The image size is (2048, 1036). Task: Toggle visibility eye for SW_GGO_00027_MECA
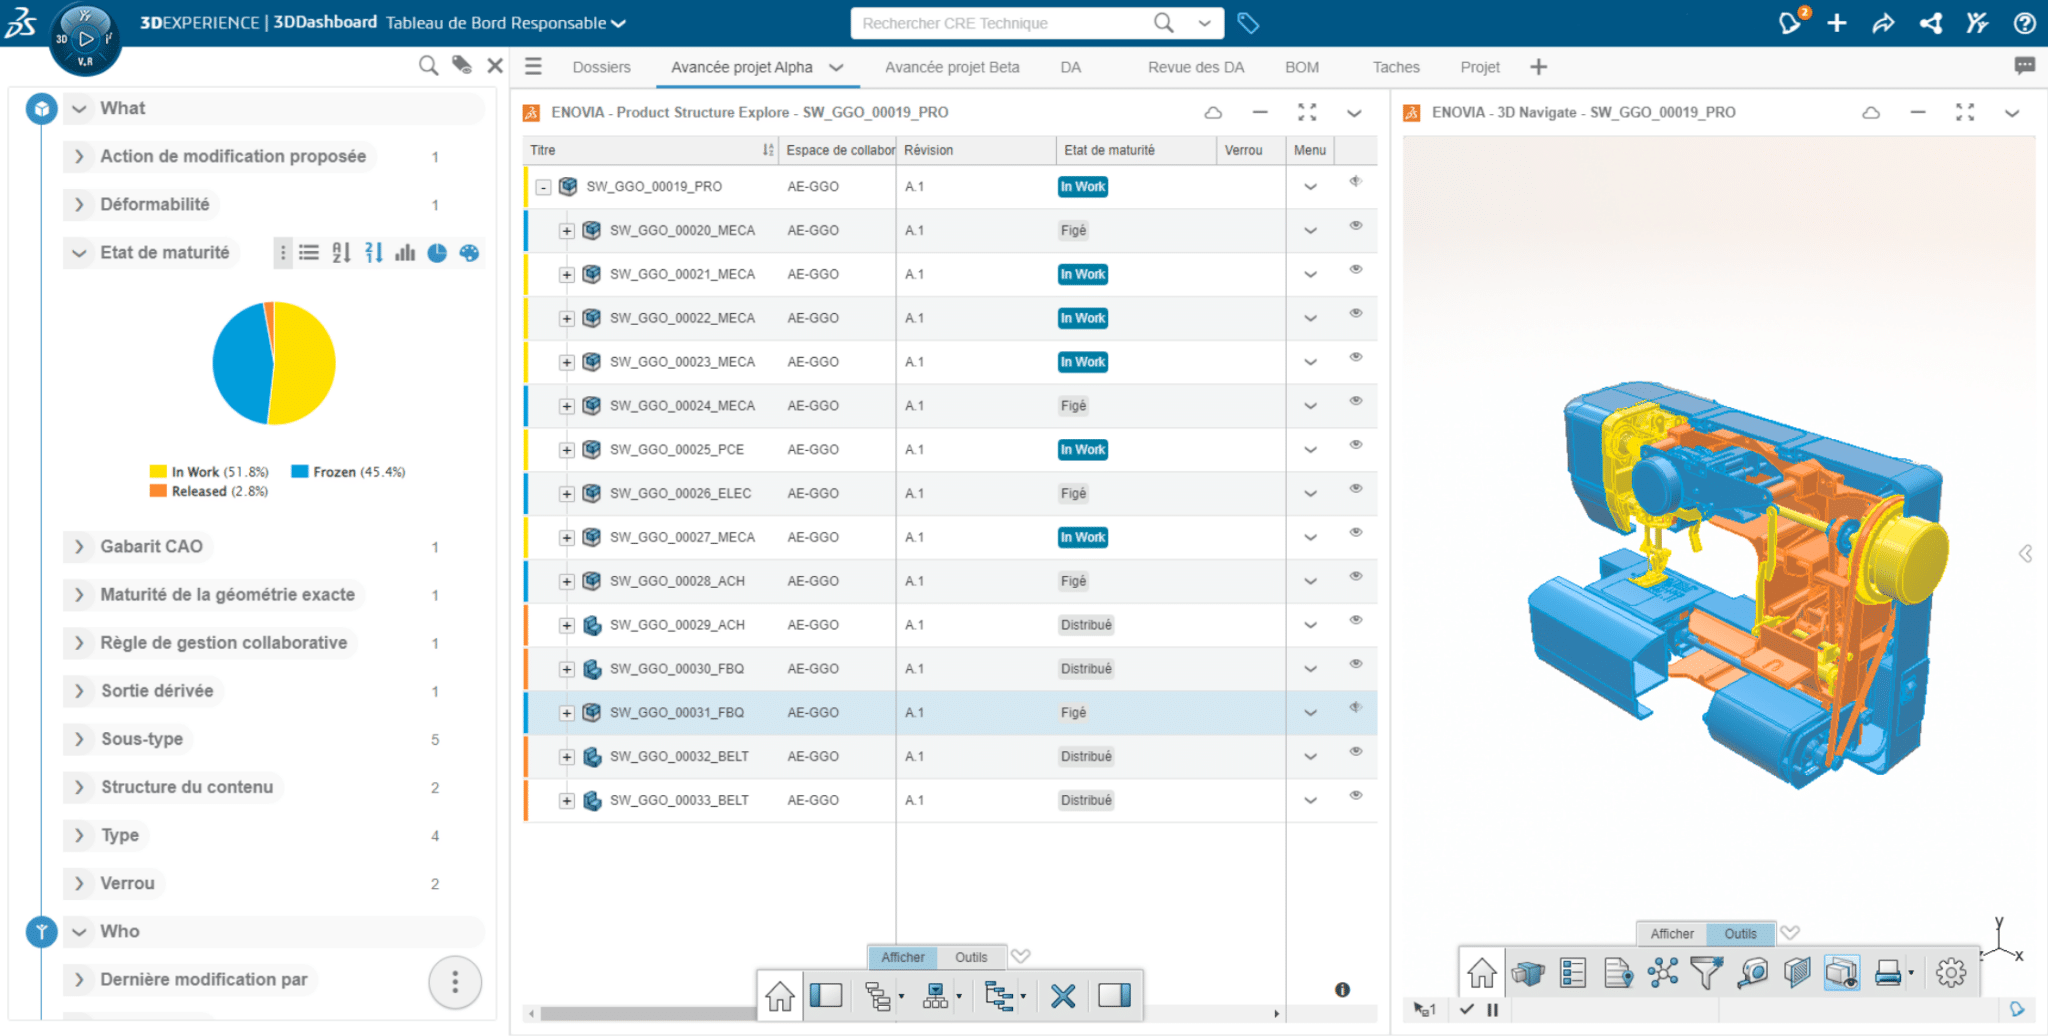[x=1356, y=533]
